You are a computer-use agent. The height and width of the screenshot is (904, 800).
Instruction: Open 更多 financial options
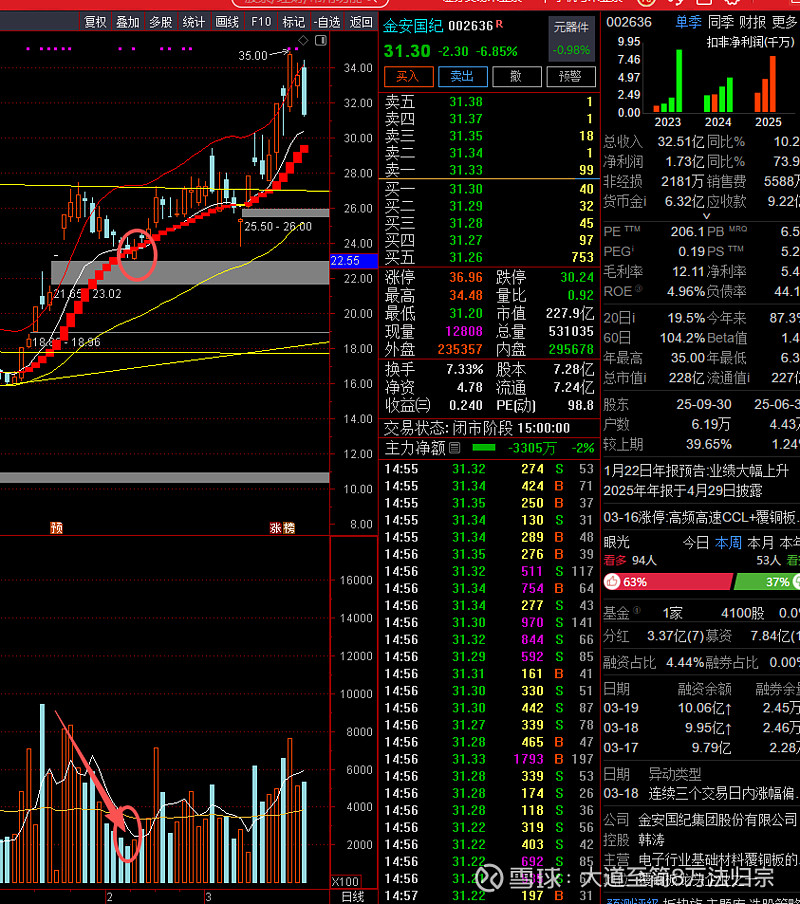[784, 22]
